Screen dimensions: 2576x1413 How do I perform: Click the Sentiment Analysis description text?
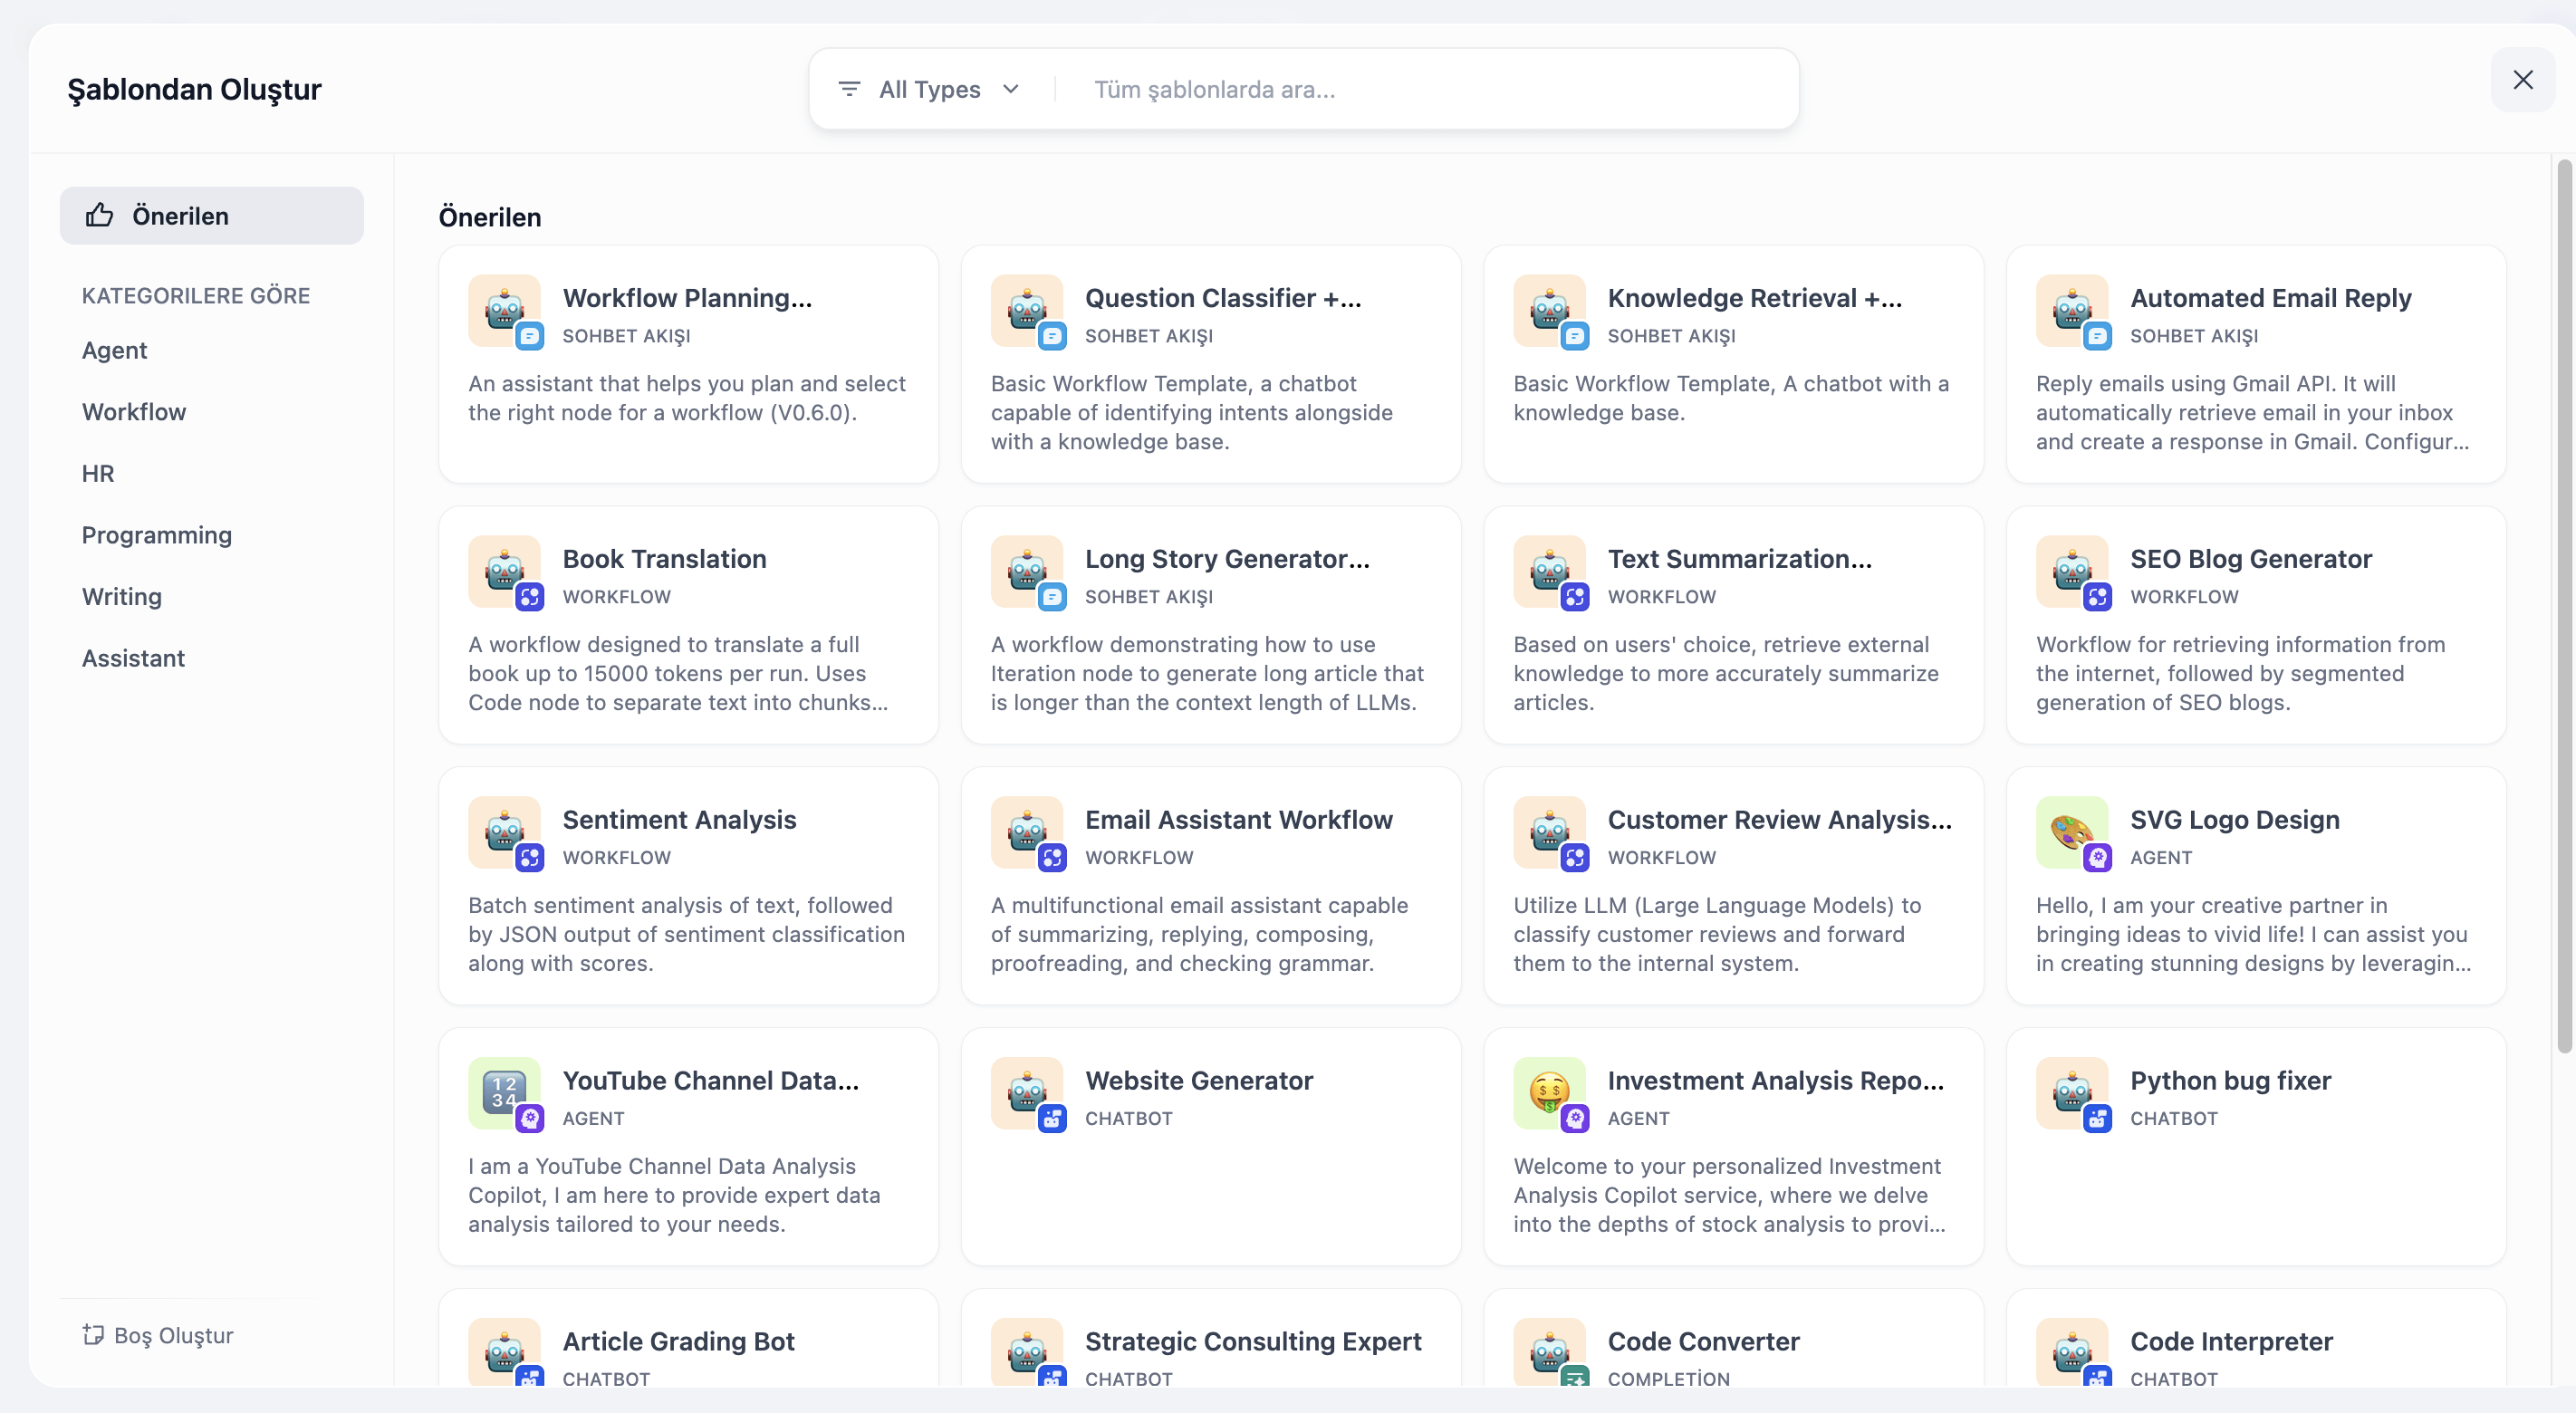(x=687, y=934)
